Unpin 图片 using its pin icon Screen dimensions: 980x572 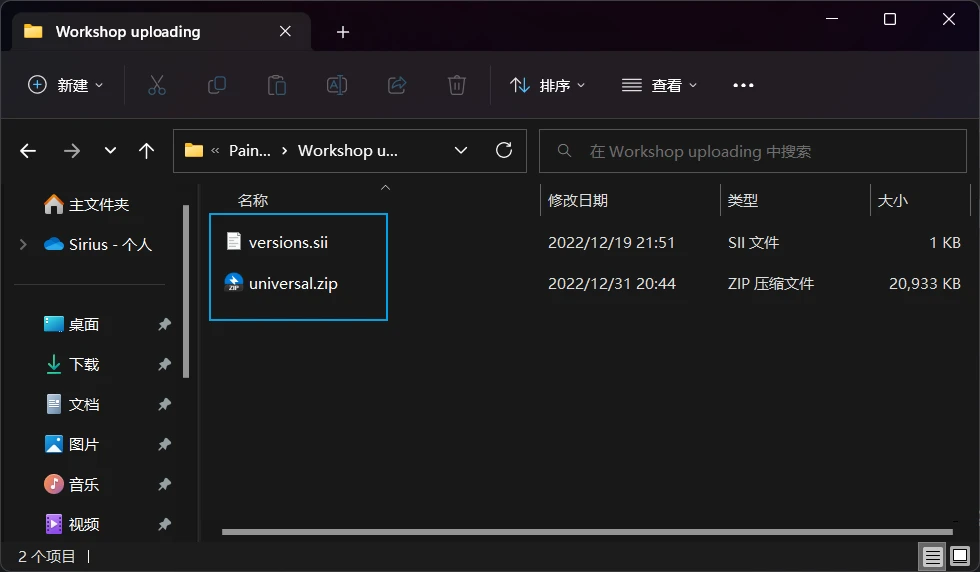tap(164, 444)
